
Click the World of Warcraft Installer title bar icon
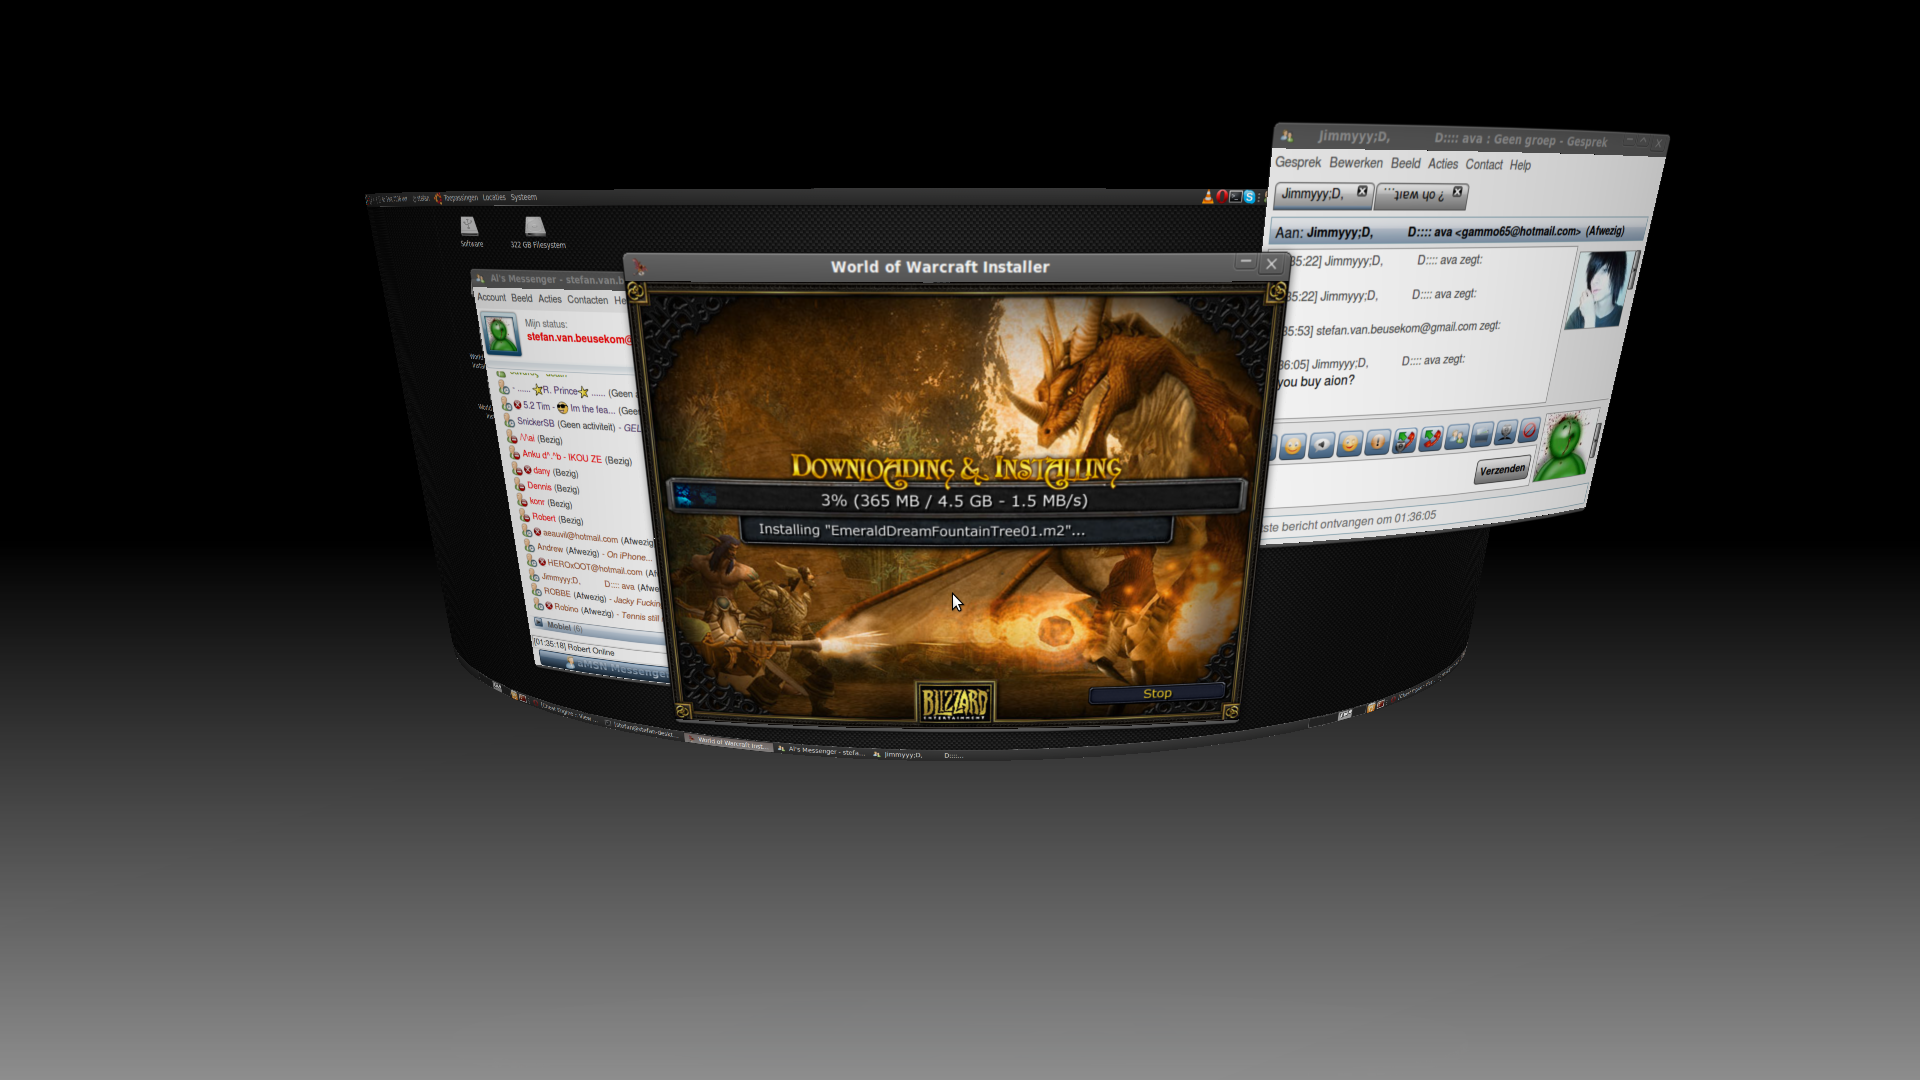tap(639, 267)
